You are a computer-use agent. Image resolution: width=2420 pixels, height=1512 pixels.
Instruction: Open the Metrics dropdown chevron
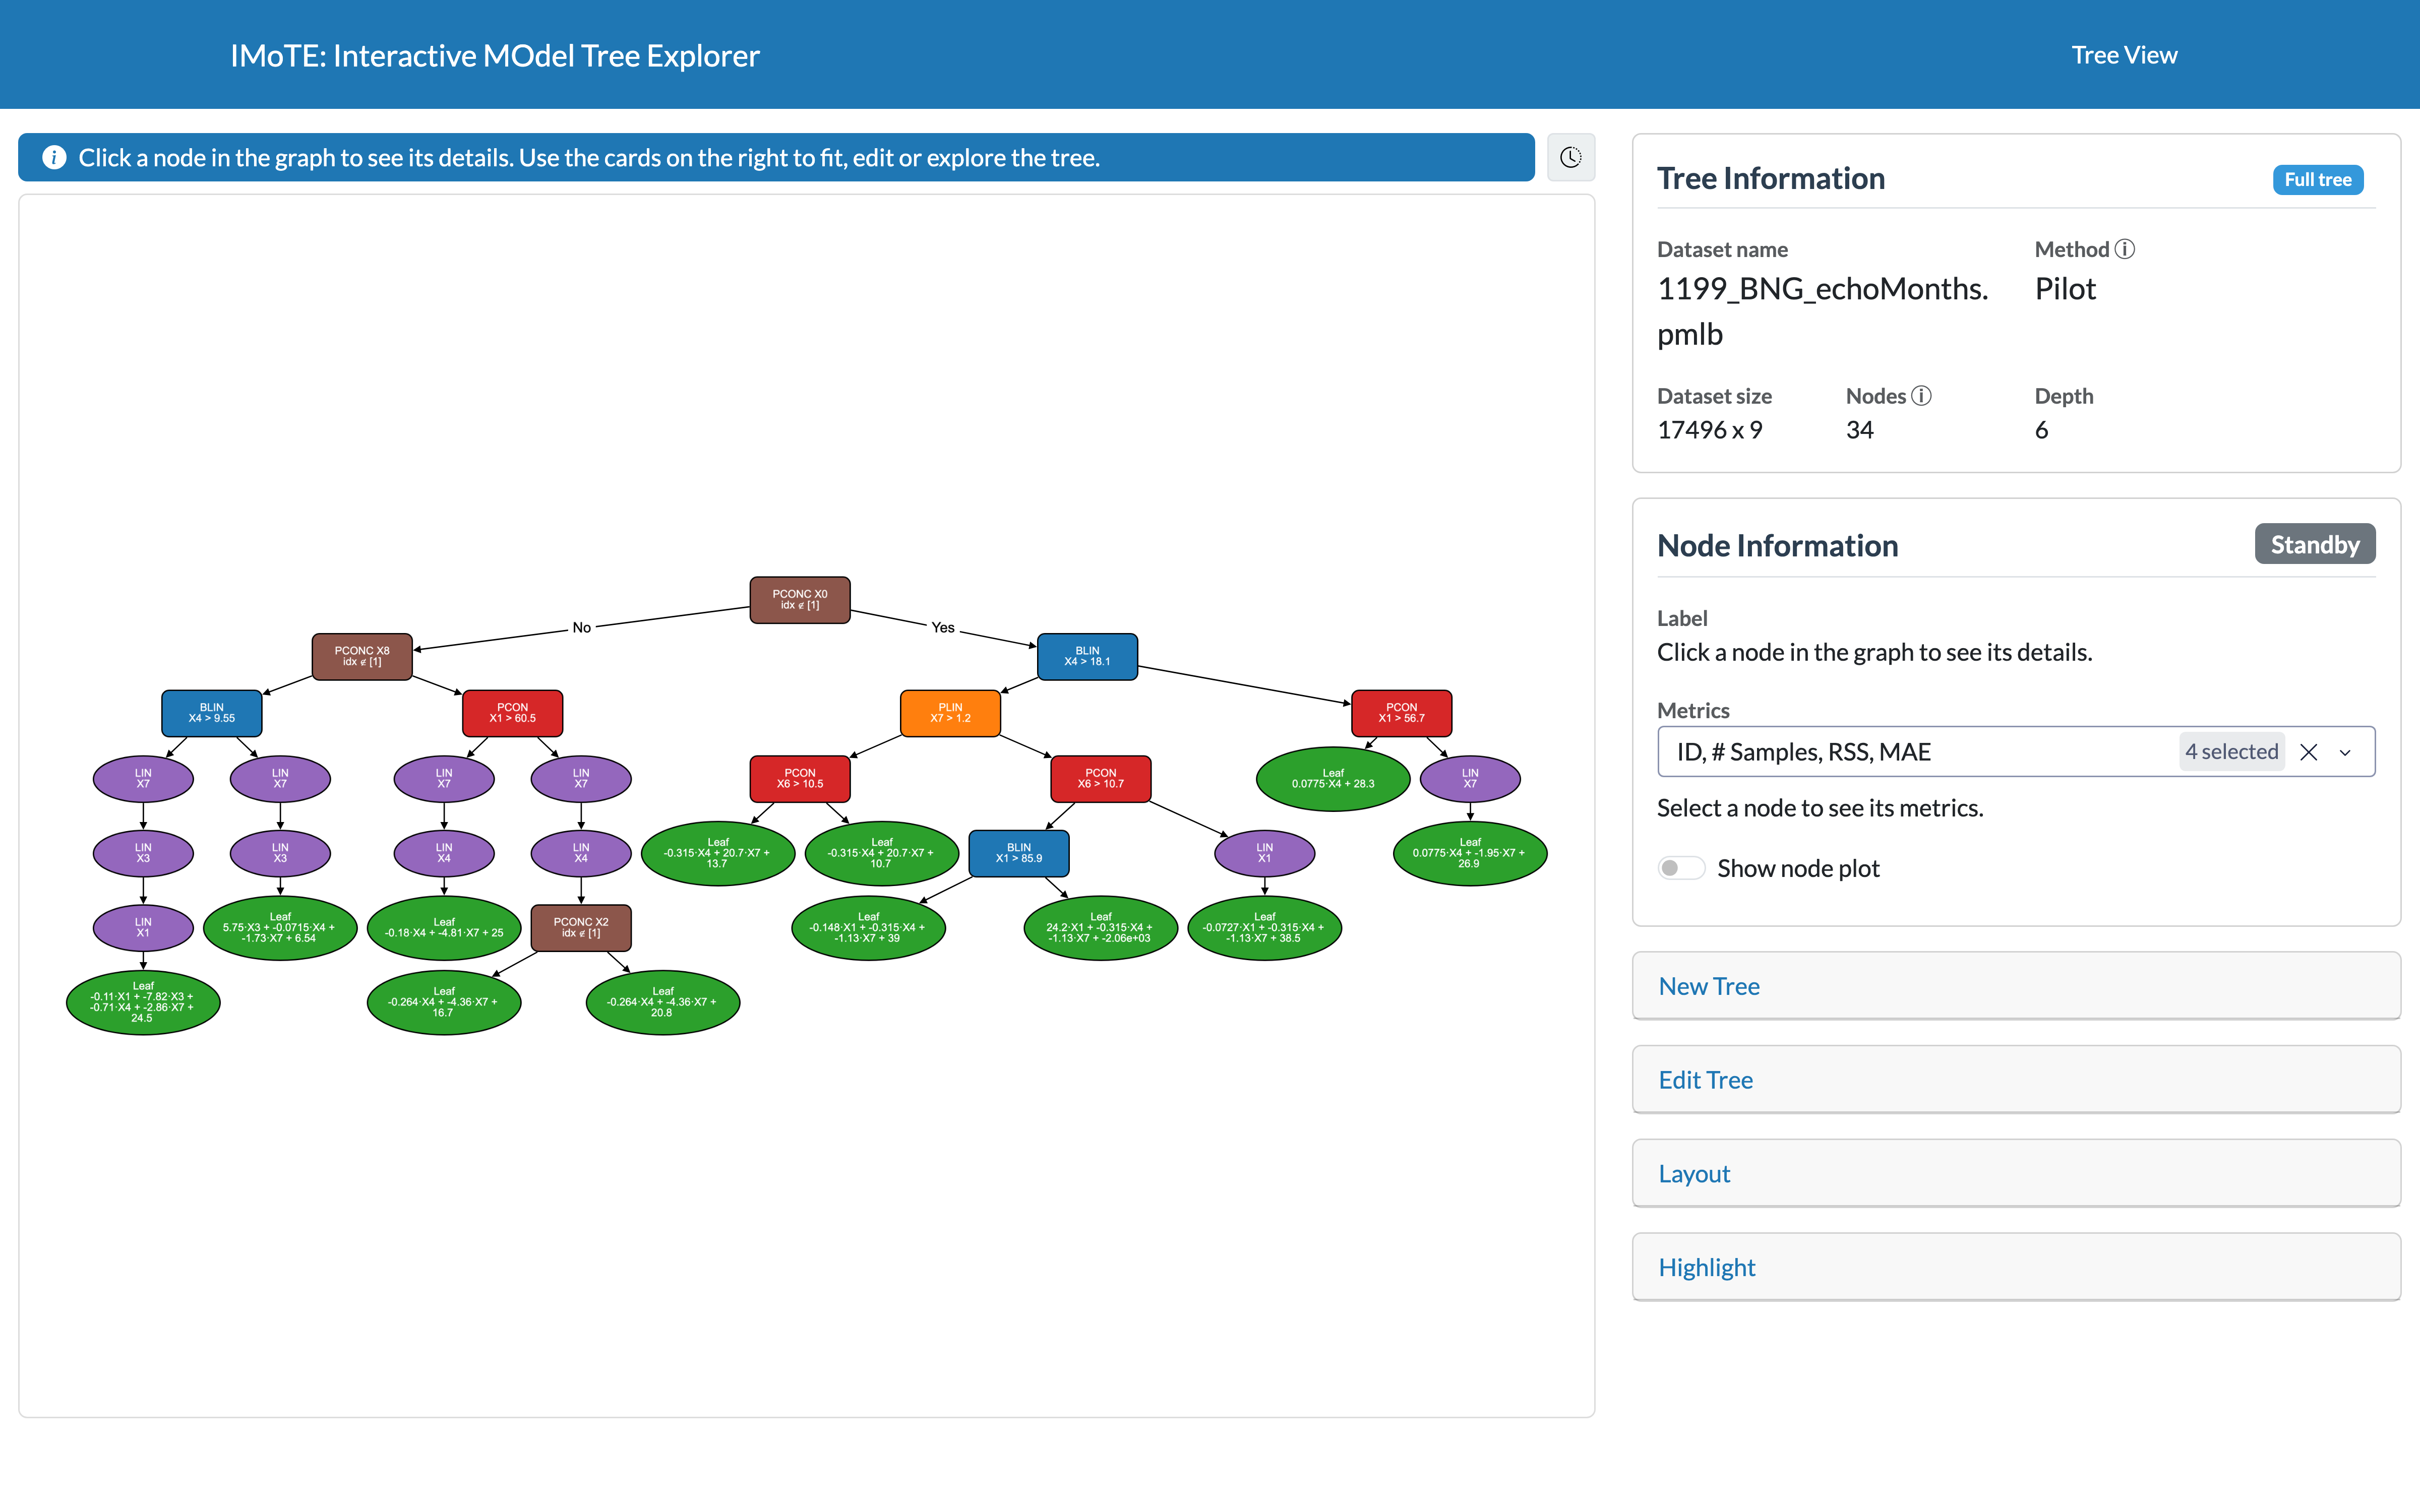2345,752
